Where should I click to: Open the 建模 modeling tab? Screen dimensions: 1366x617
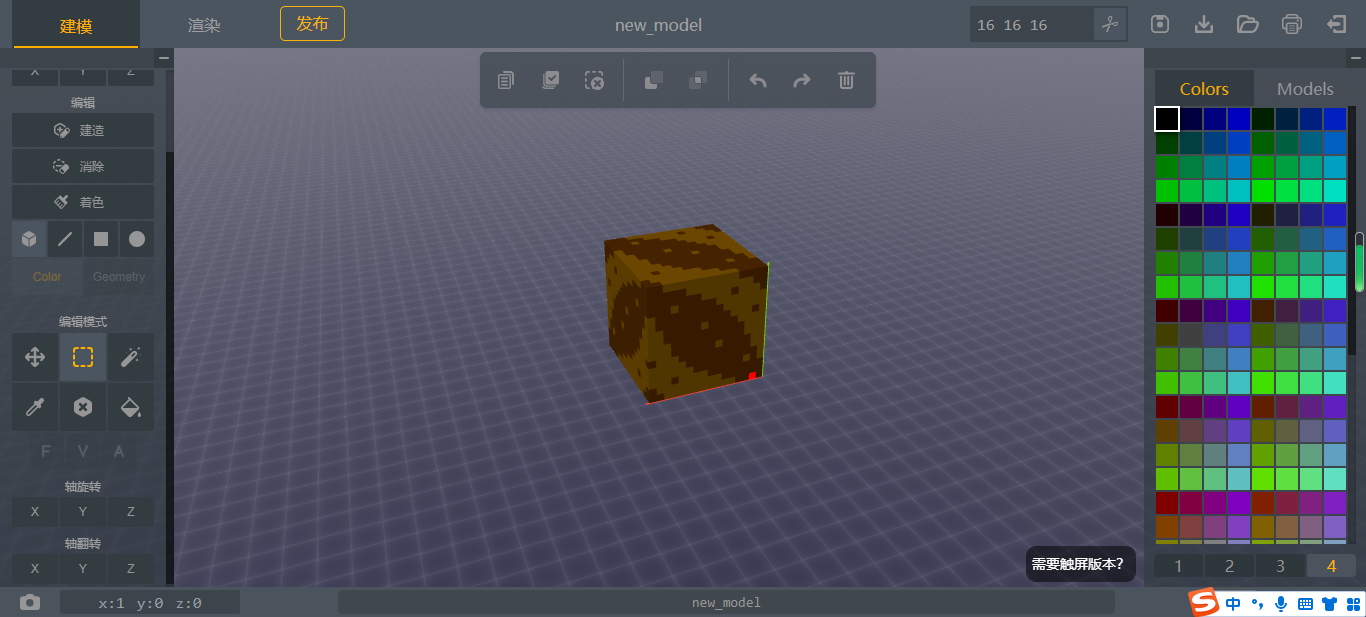coord(76,25)
